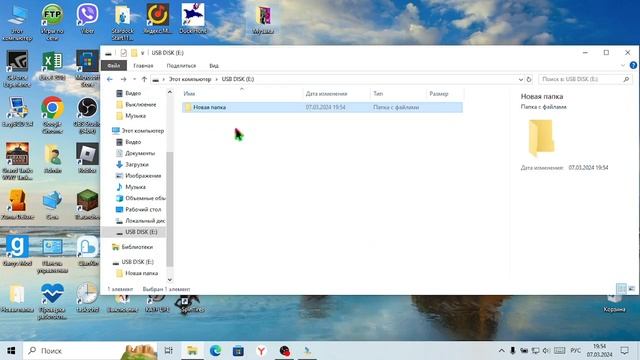This screenshot has width=640, height=360.
Task: Open the Файл tab
Action: (114, 65)
